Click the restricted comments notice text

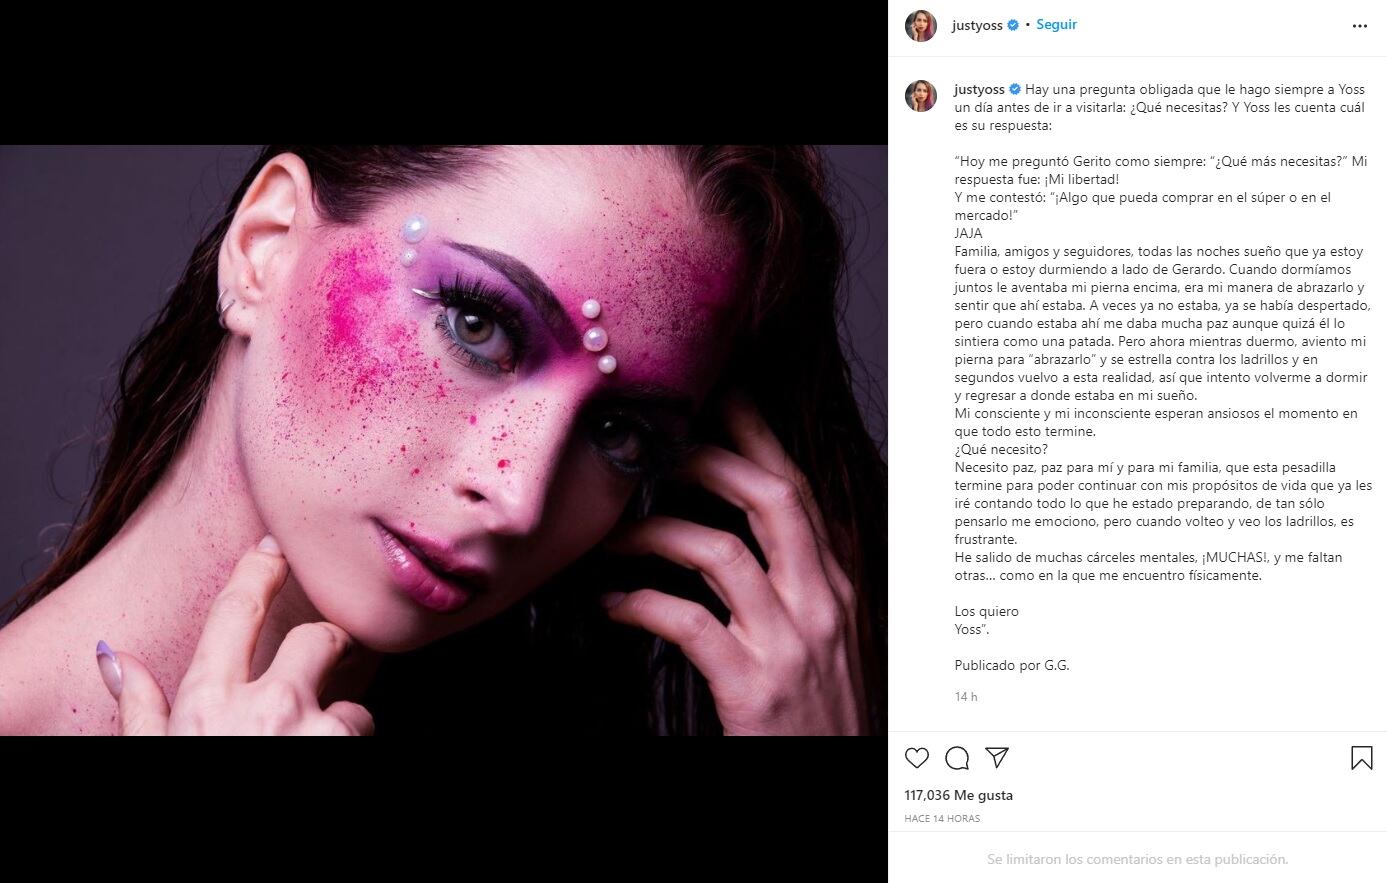1137,859
